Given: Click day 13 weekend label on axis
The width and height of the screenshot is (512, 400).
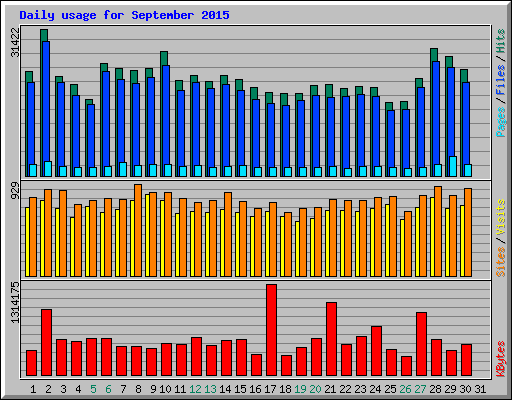Looking at the screenshot, I should pyautogui.click(x=210, y=389).
